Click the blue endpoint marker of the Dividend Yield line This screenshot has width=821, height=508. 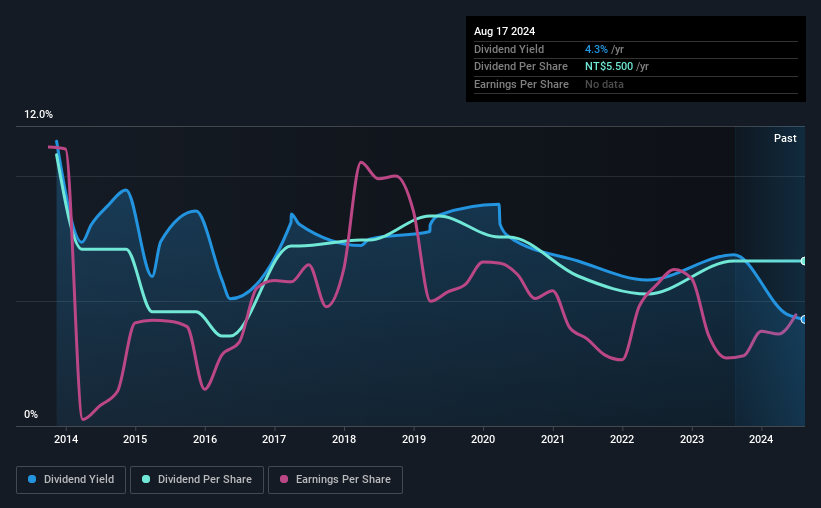pos(804,319)
